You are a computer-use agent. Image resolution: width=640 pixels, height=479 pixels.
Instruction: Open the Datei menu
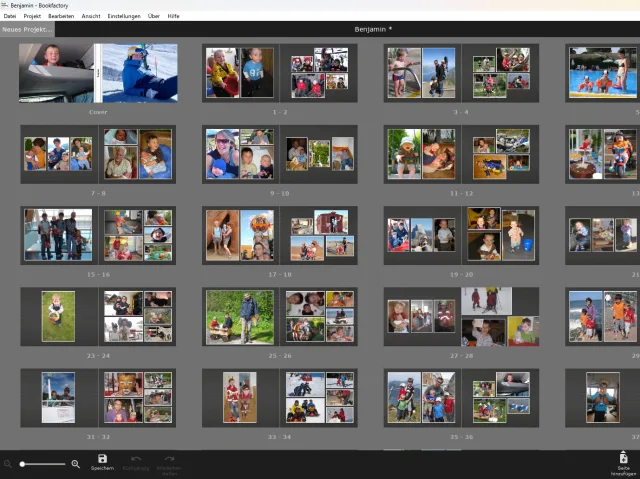pos(10,16)
